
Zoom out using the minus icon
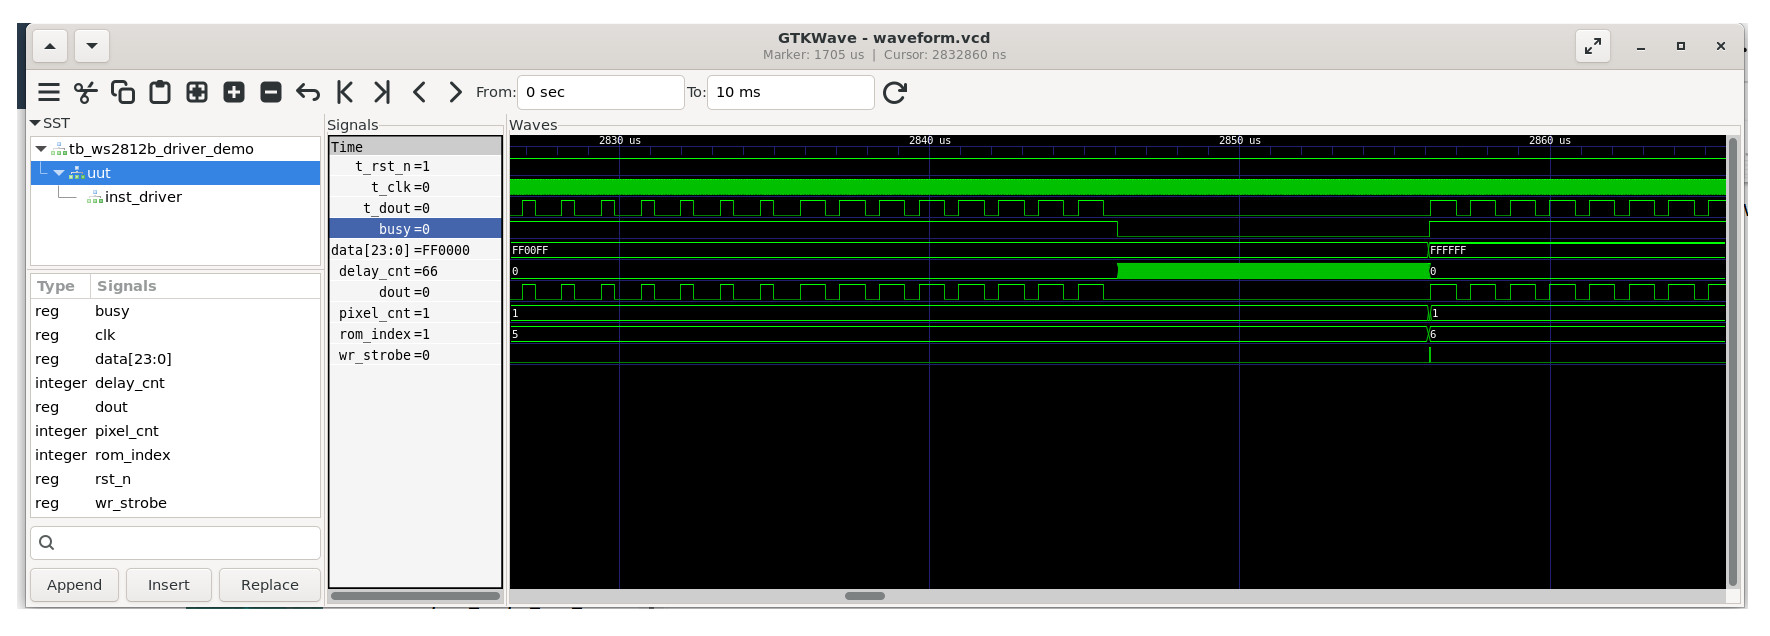point(271,93)
